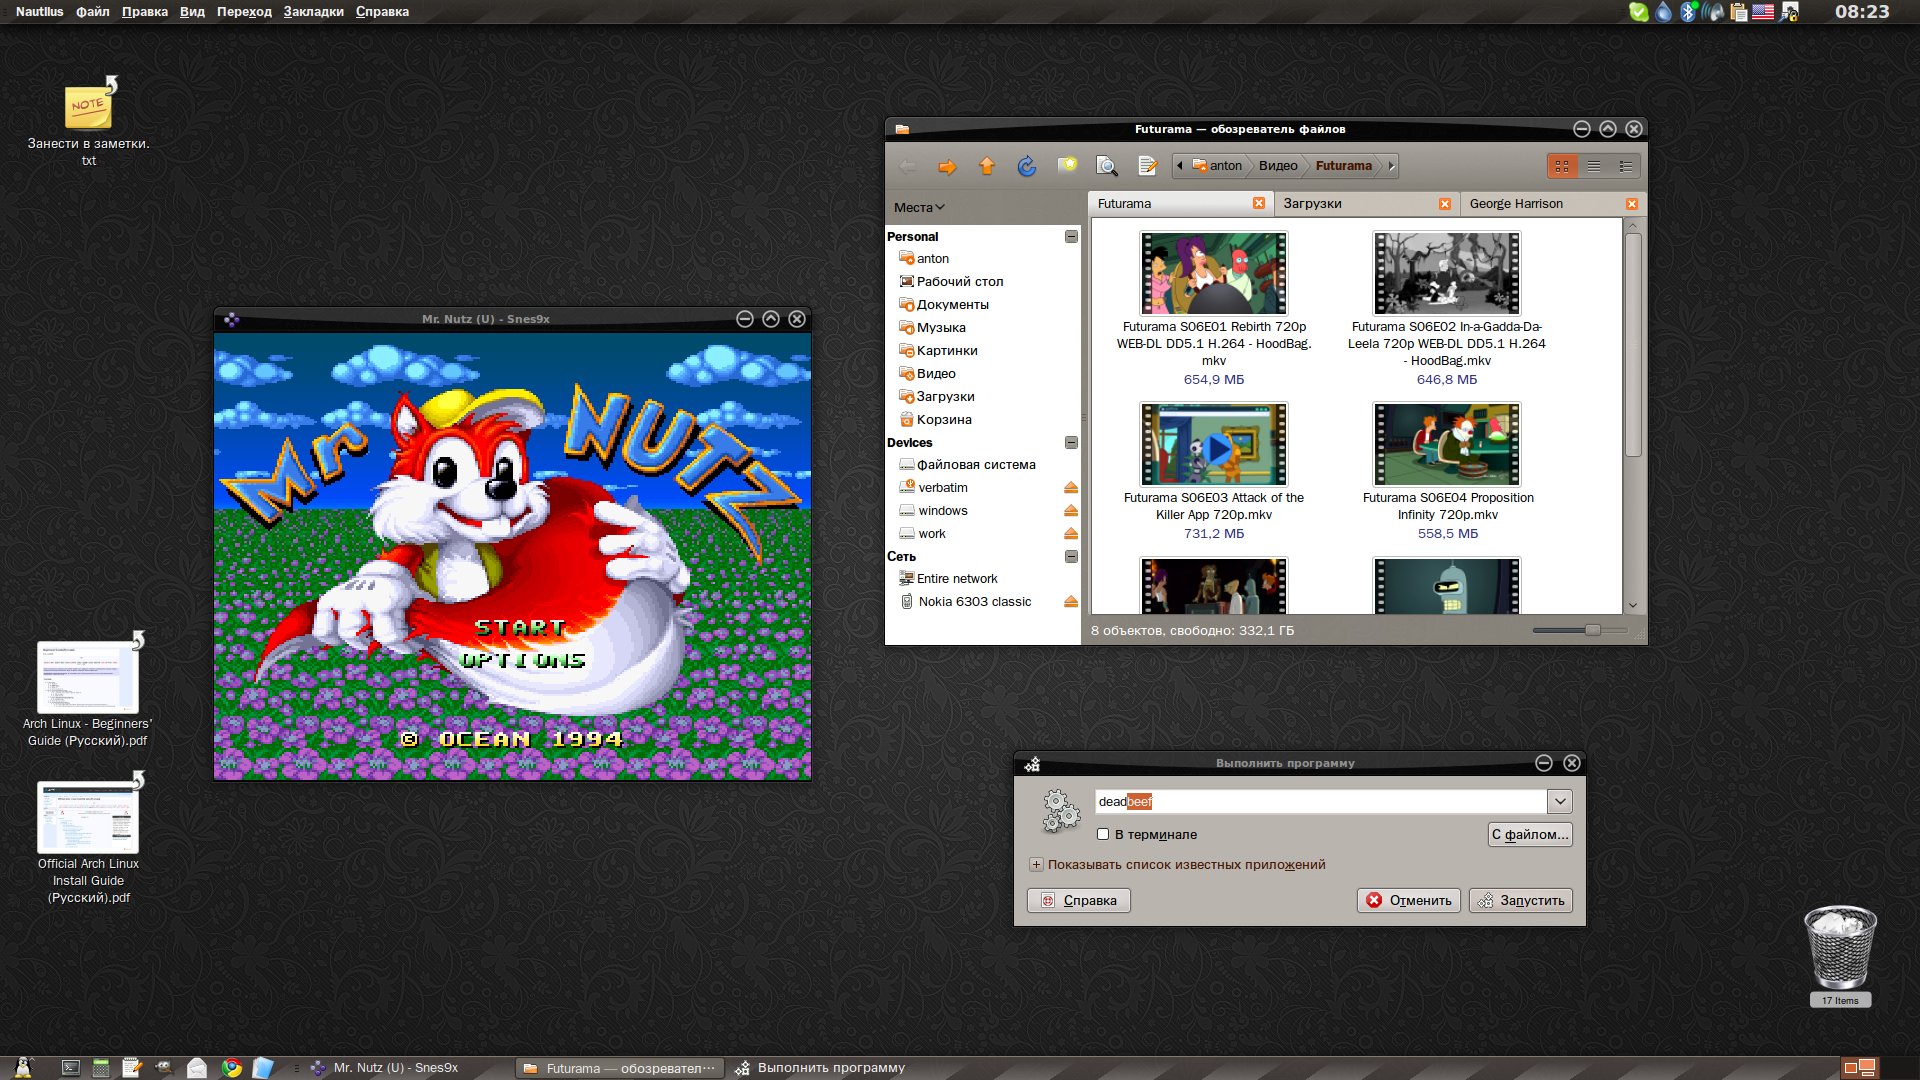The height and width of the screenshot is (1080, 1920).
Task: Collapse the 'Сеть' sidebar section
Action: pos(1071,557)
